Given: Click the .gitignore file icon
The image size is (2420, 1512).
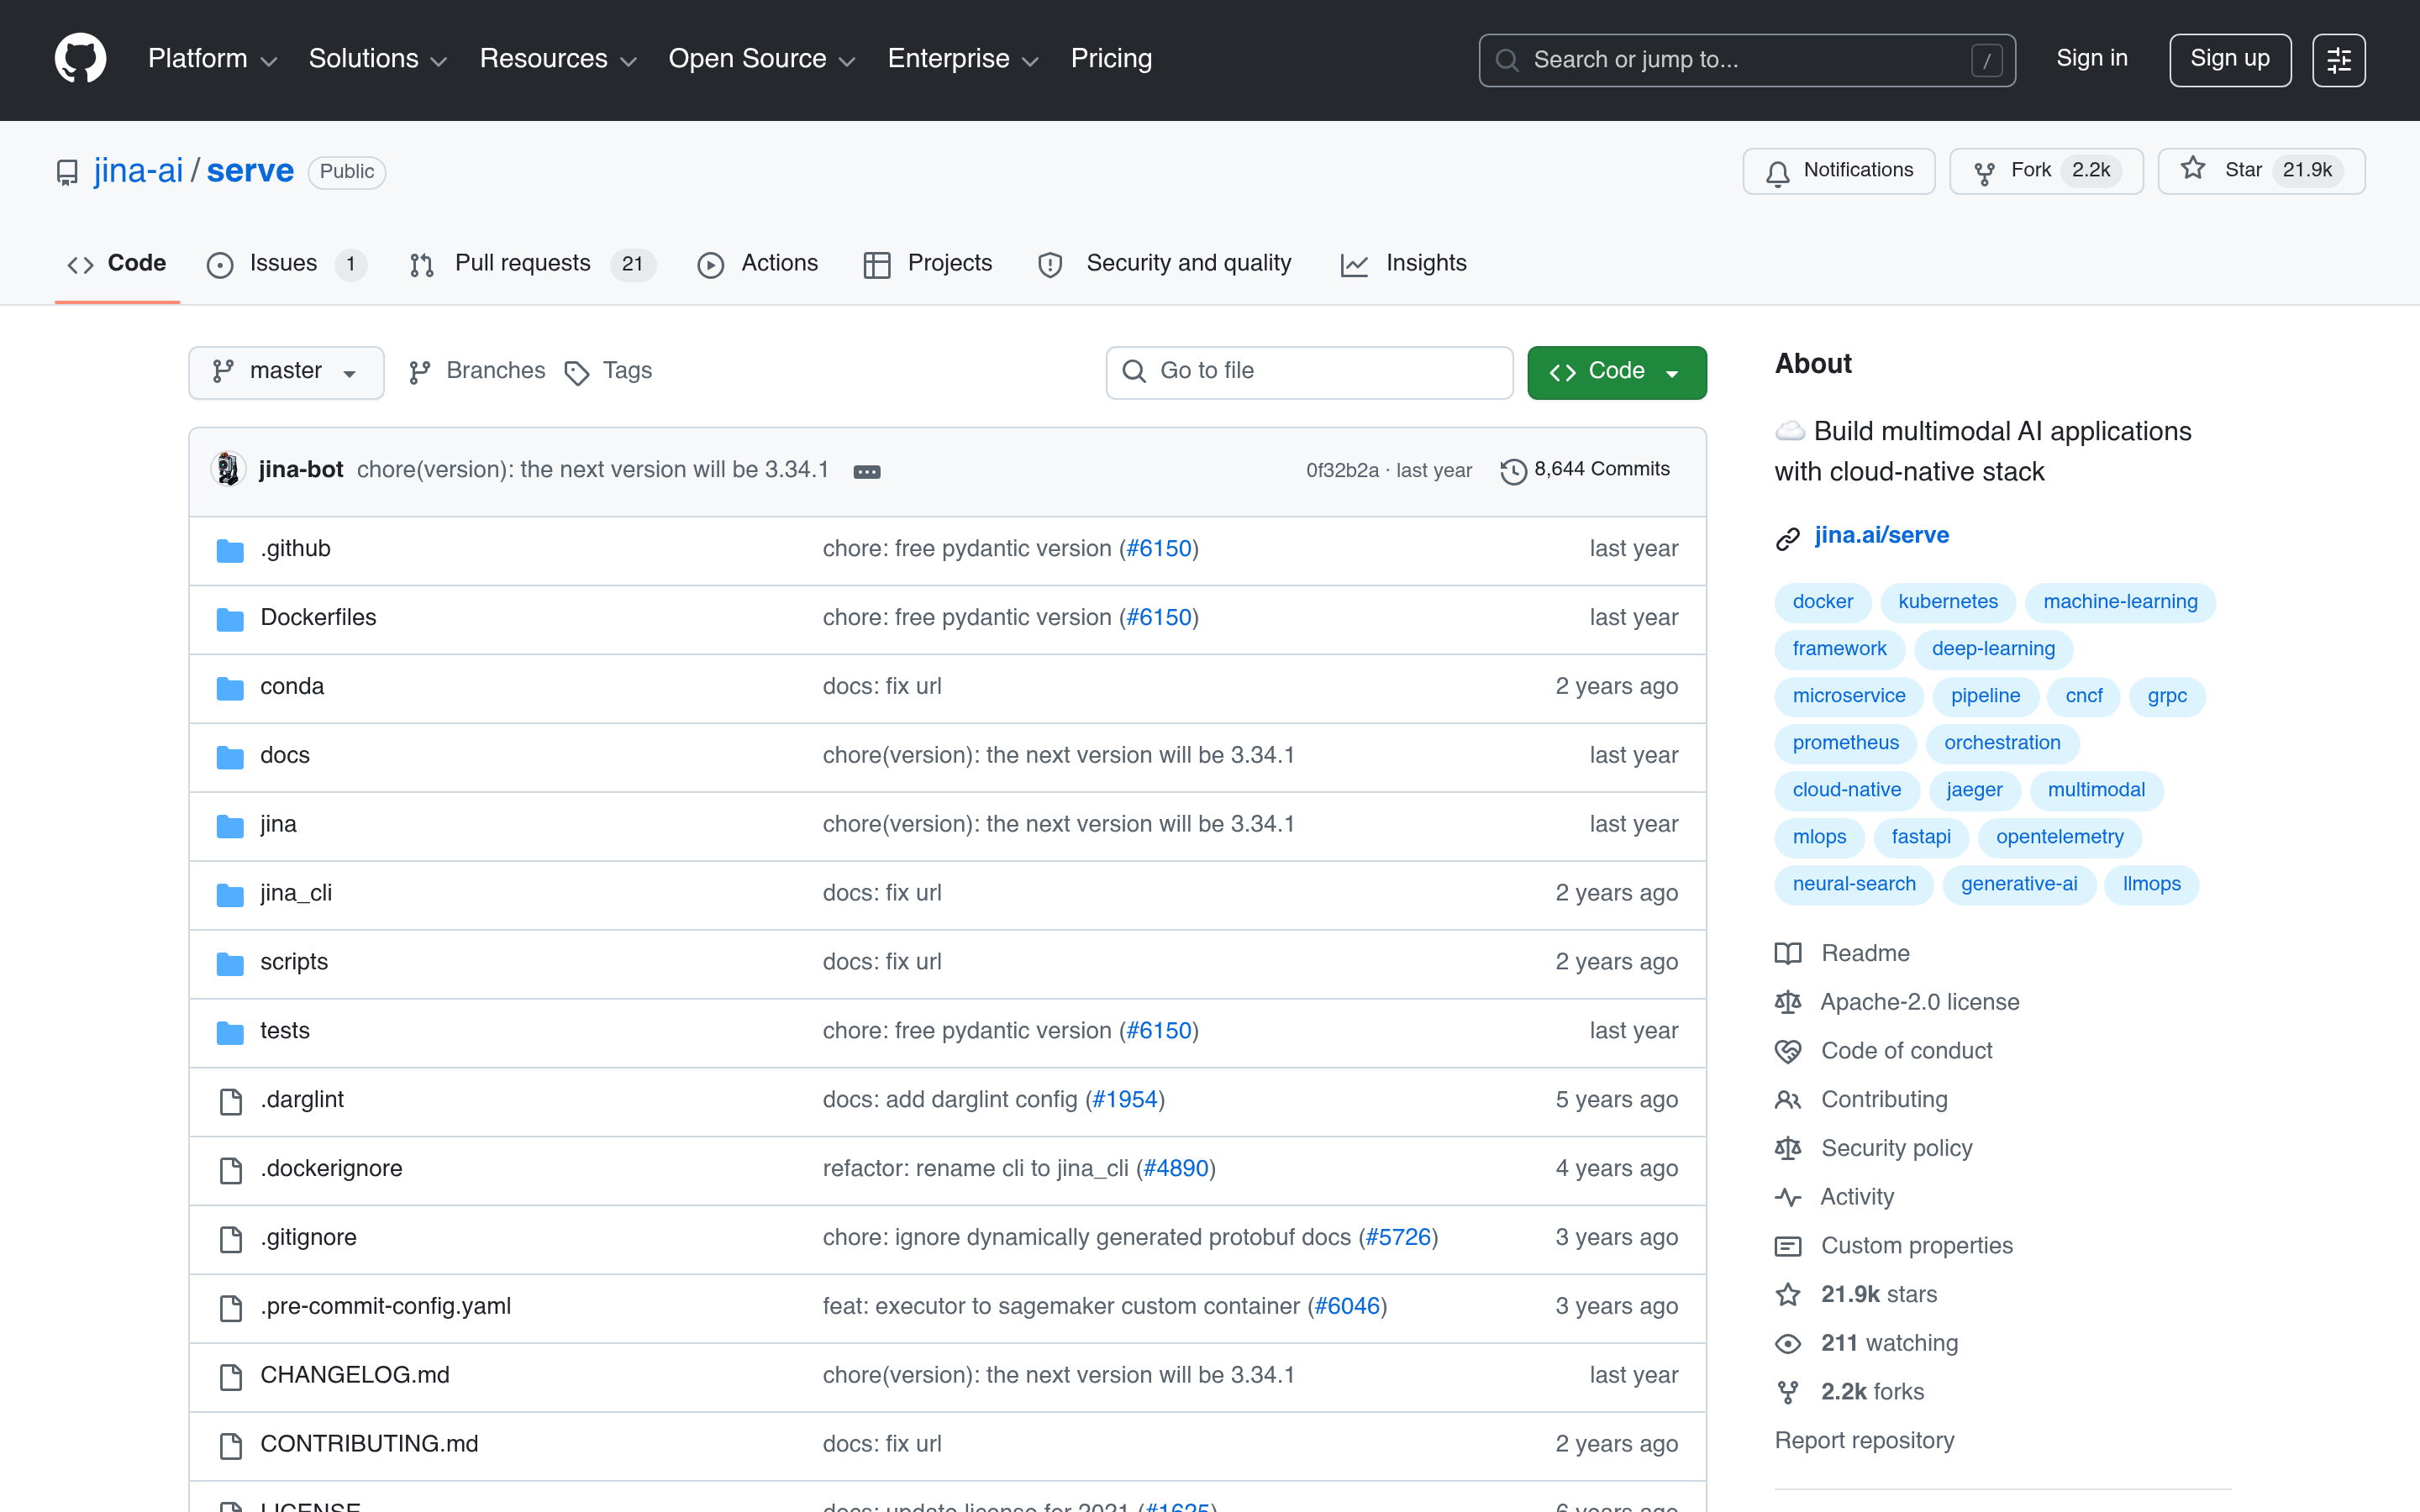Looking at the screenshot, I should tap(230, 1239).
